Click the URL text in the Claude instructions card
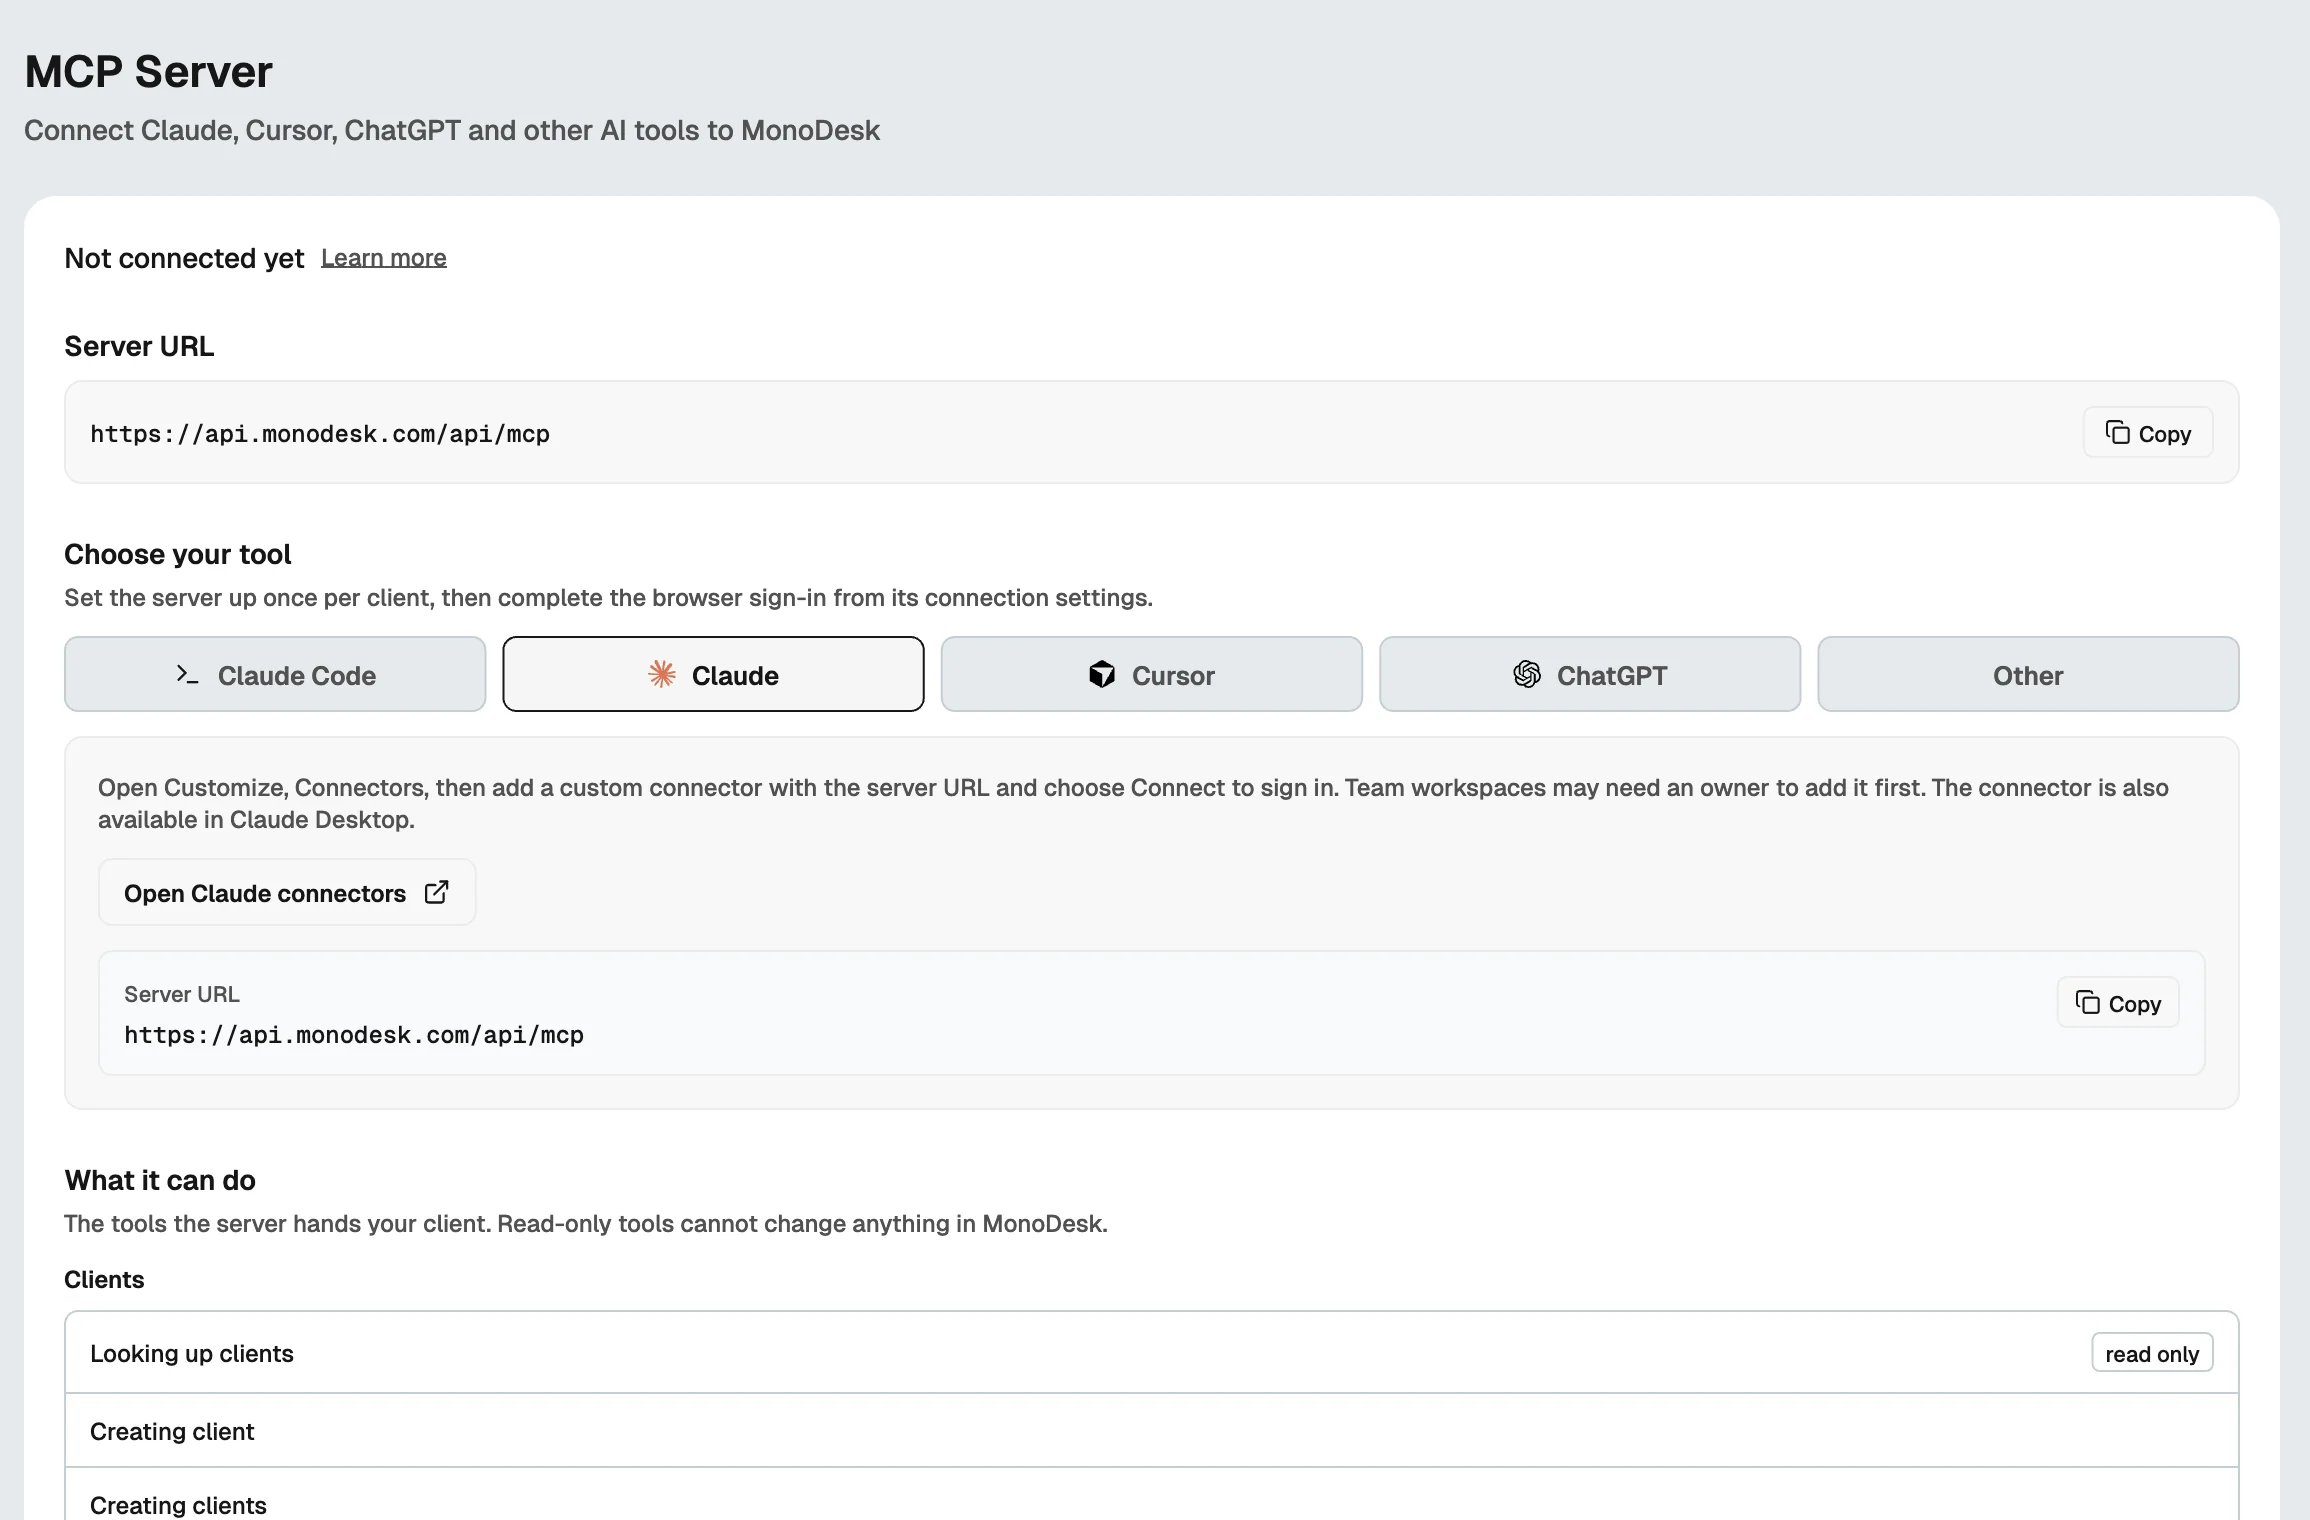Screen dimensions: 2310x1520 (354, 1035)
